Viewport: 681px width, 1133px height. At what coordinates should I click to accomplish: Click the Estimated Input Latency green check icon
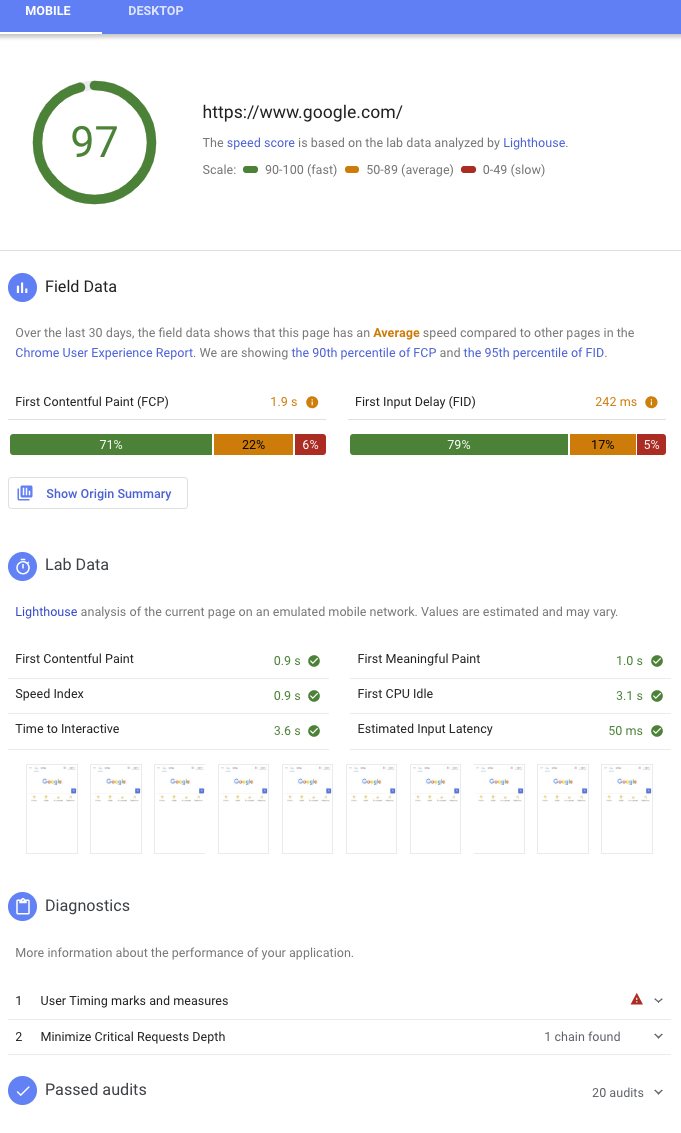click(657, 731)
